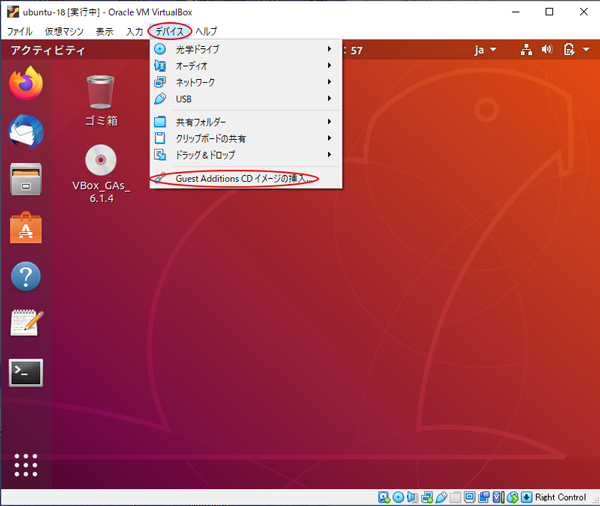Launch Thunderbird mail from the dock
Image resolution: width=600 pixels, height=506 pixels.
pos(26,131)
